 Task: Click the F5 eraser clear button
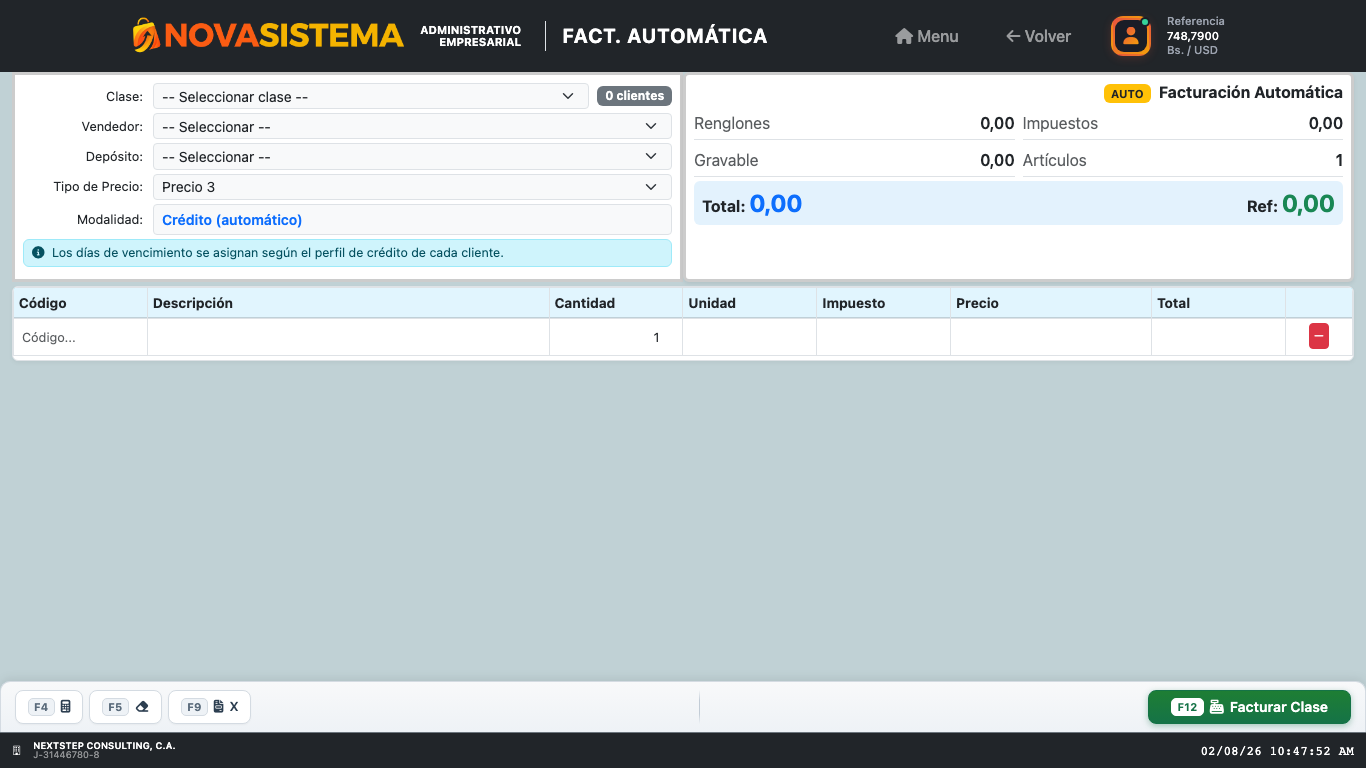(125, 707)
